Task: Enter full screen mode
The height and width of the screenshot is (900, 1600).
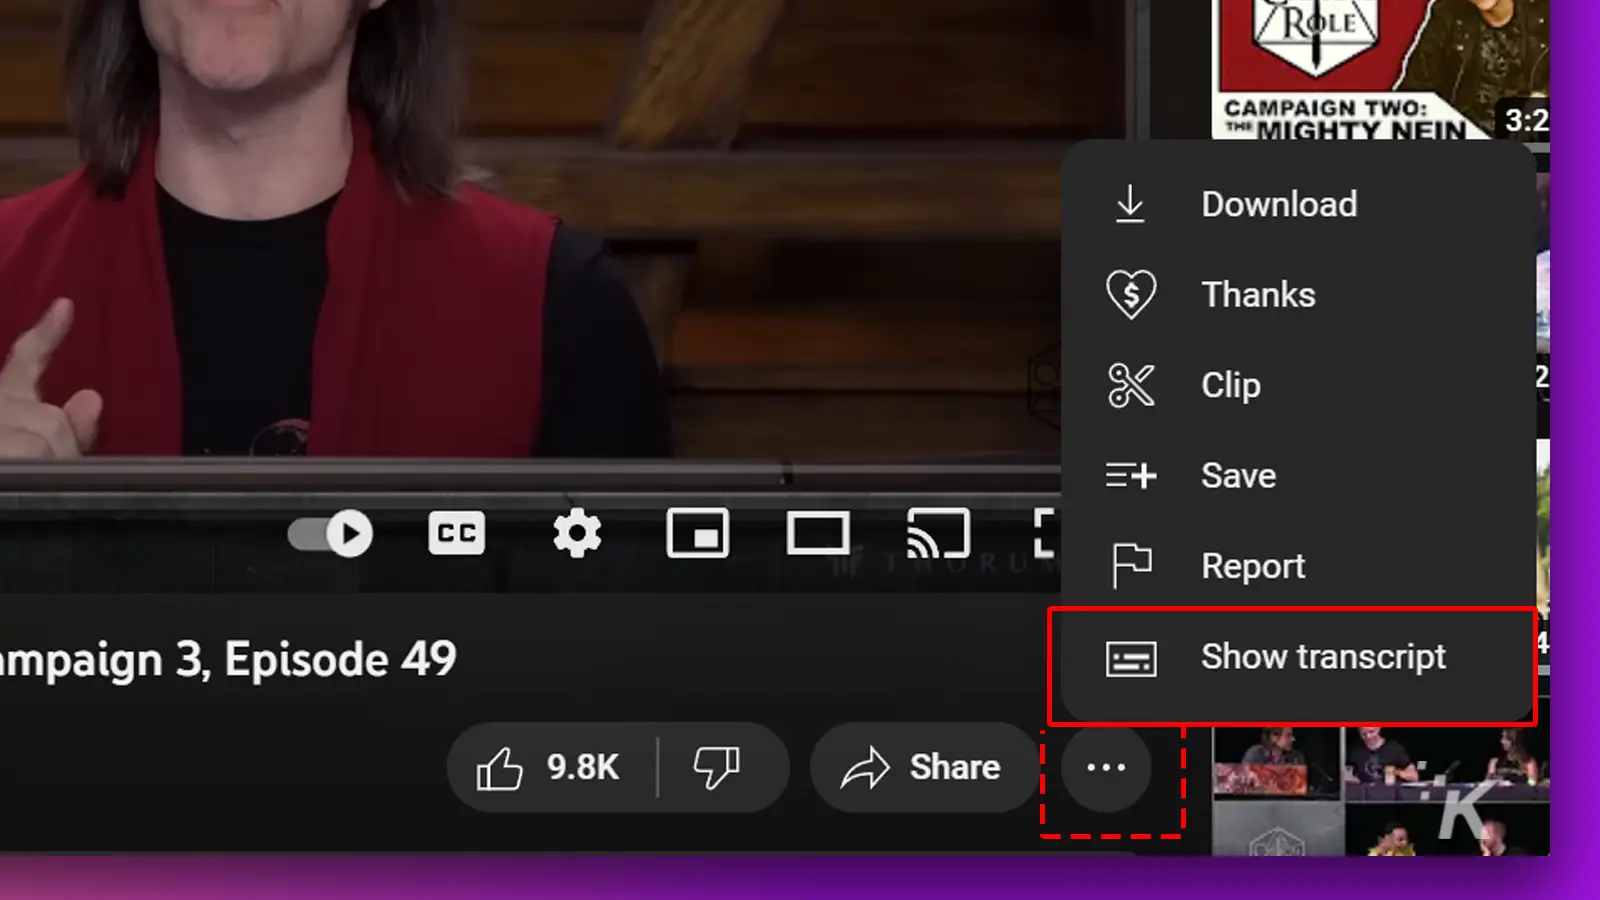Action: click(1046, 533)
